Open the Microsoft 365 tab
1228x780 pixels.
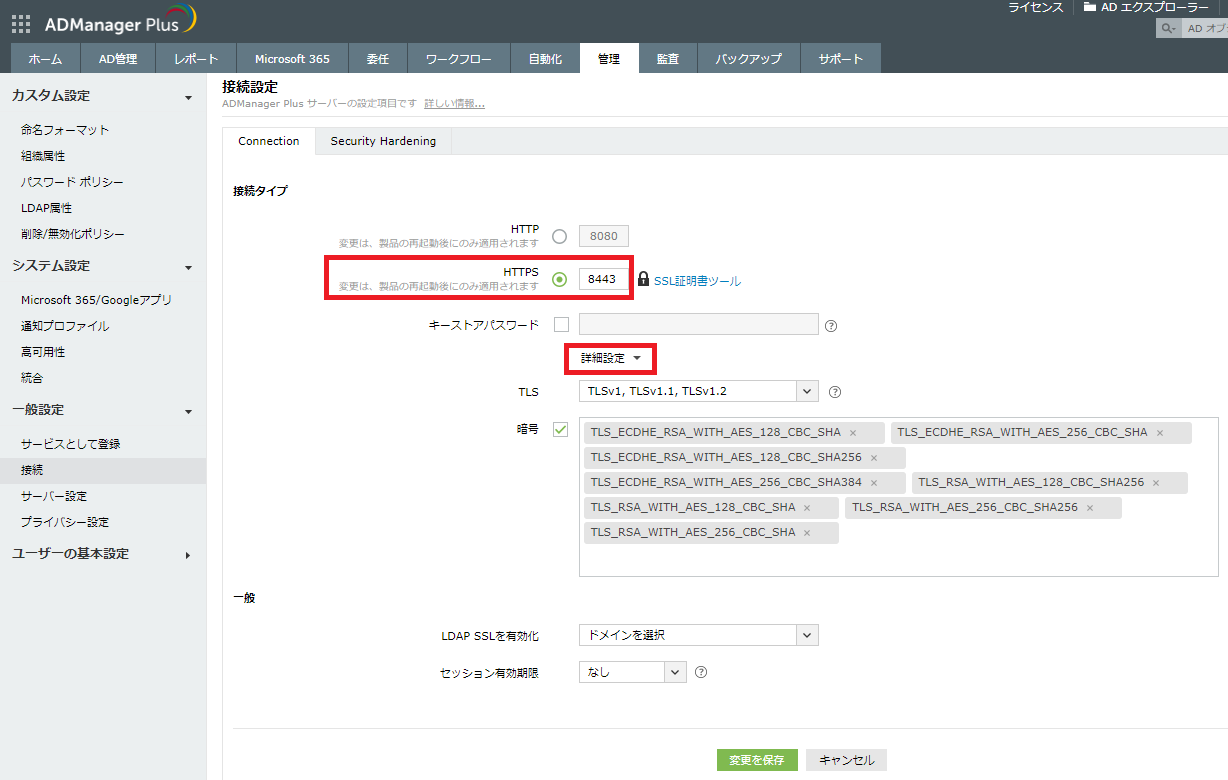click(292, 59)
